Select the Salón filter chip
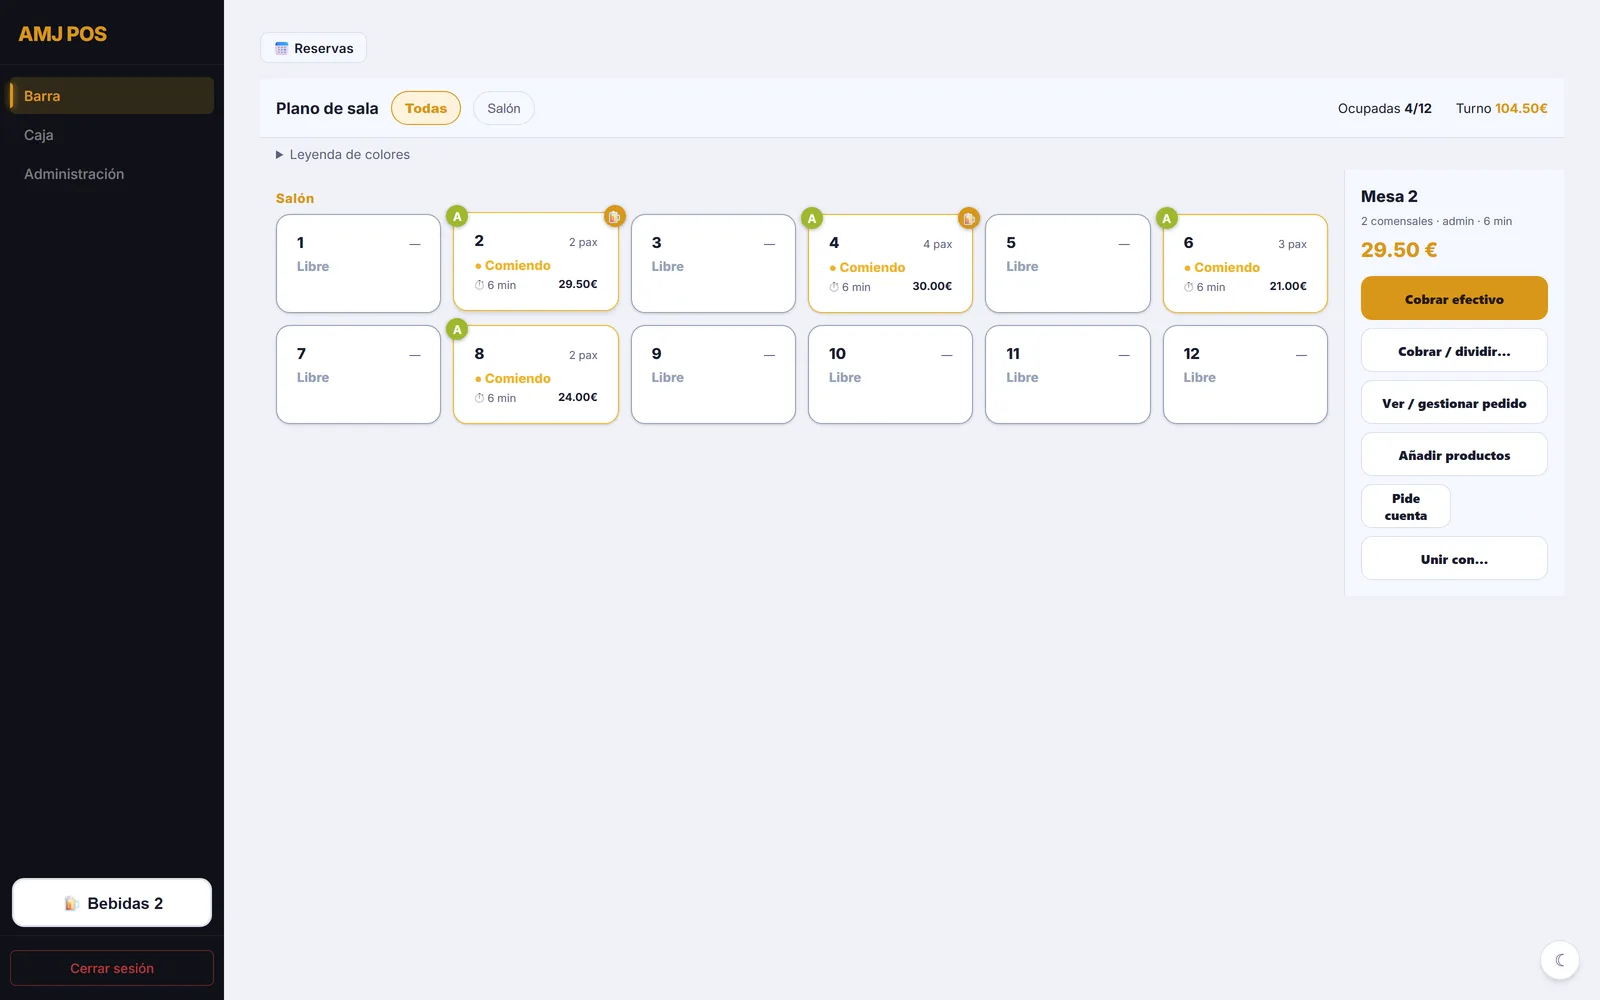1600x1000 pixels. [x=504, y=108]
